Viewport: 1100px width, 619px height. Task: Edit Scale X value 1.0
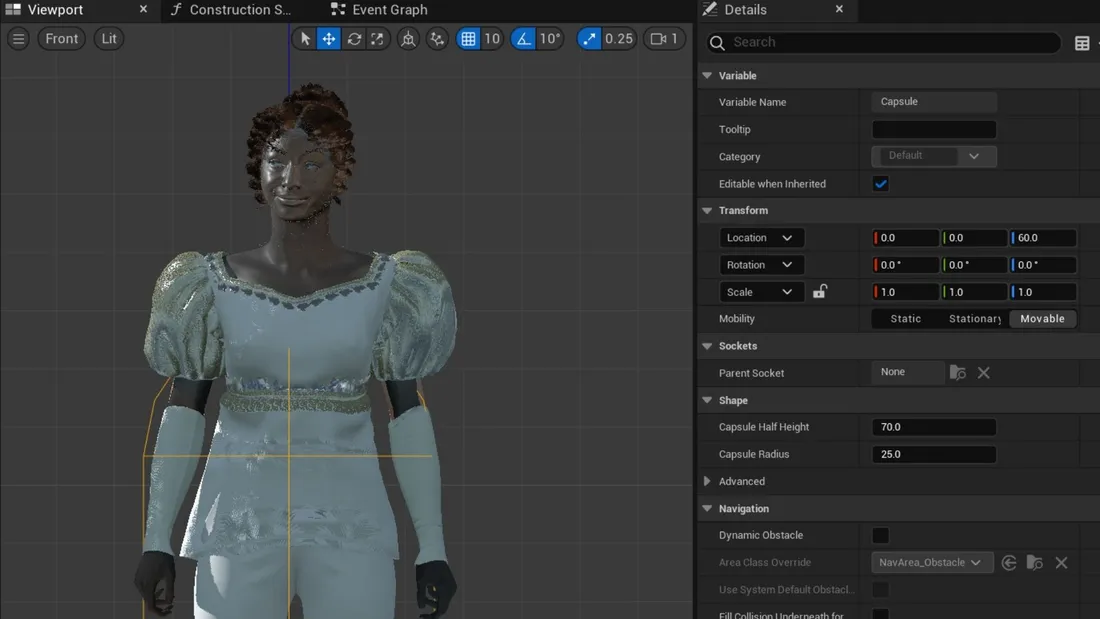click(905, 292)
